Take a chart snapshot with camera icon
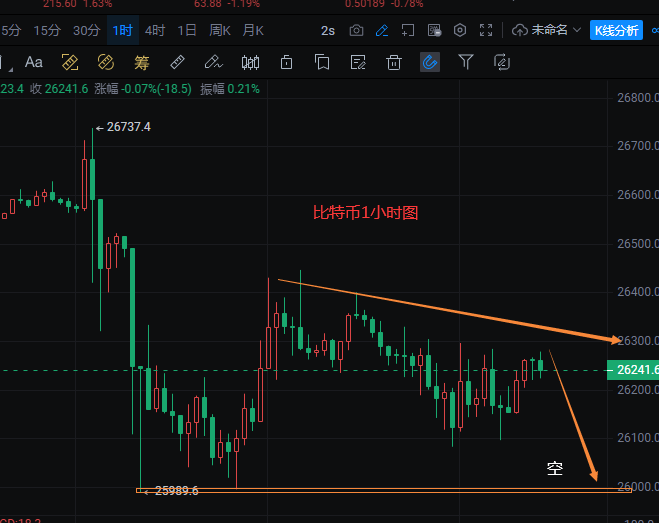 [x=356, y=30]
